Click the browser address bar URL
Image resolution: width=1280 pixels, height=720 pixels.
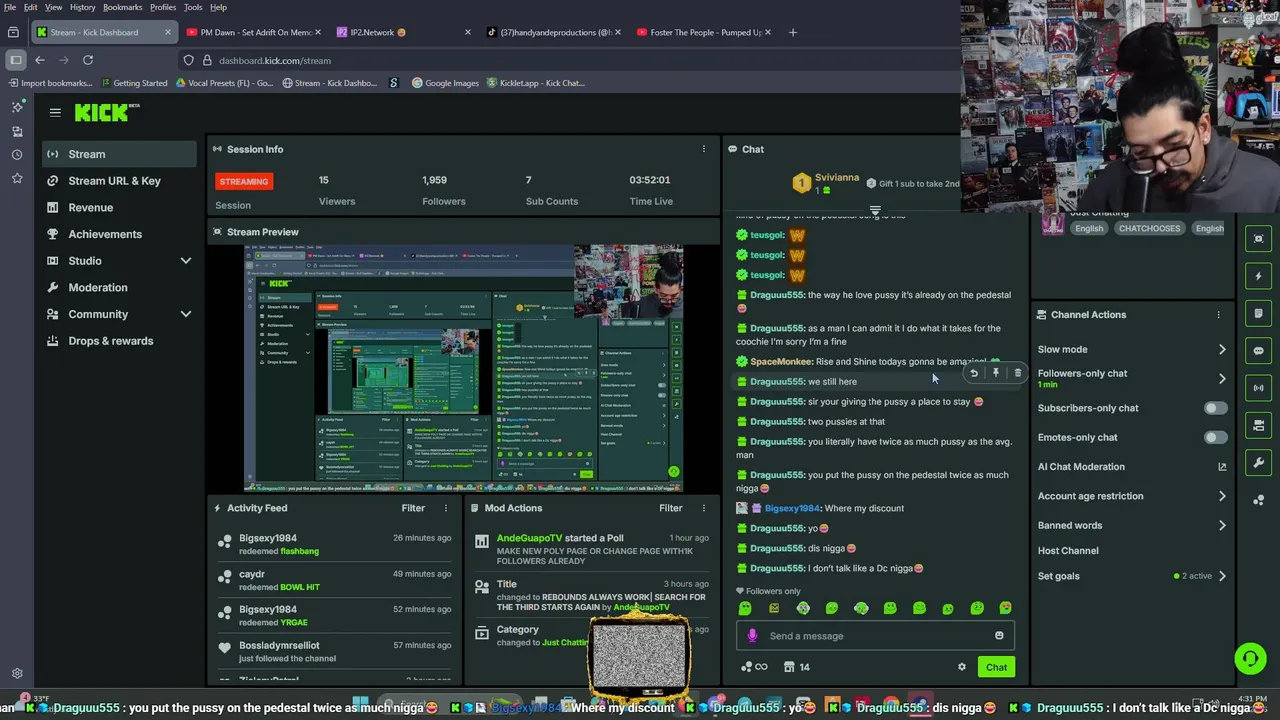pos(275,60)
